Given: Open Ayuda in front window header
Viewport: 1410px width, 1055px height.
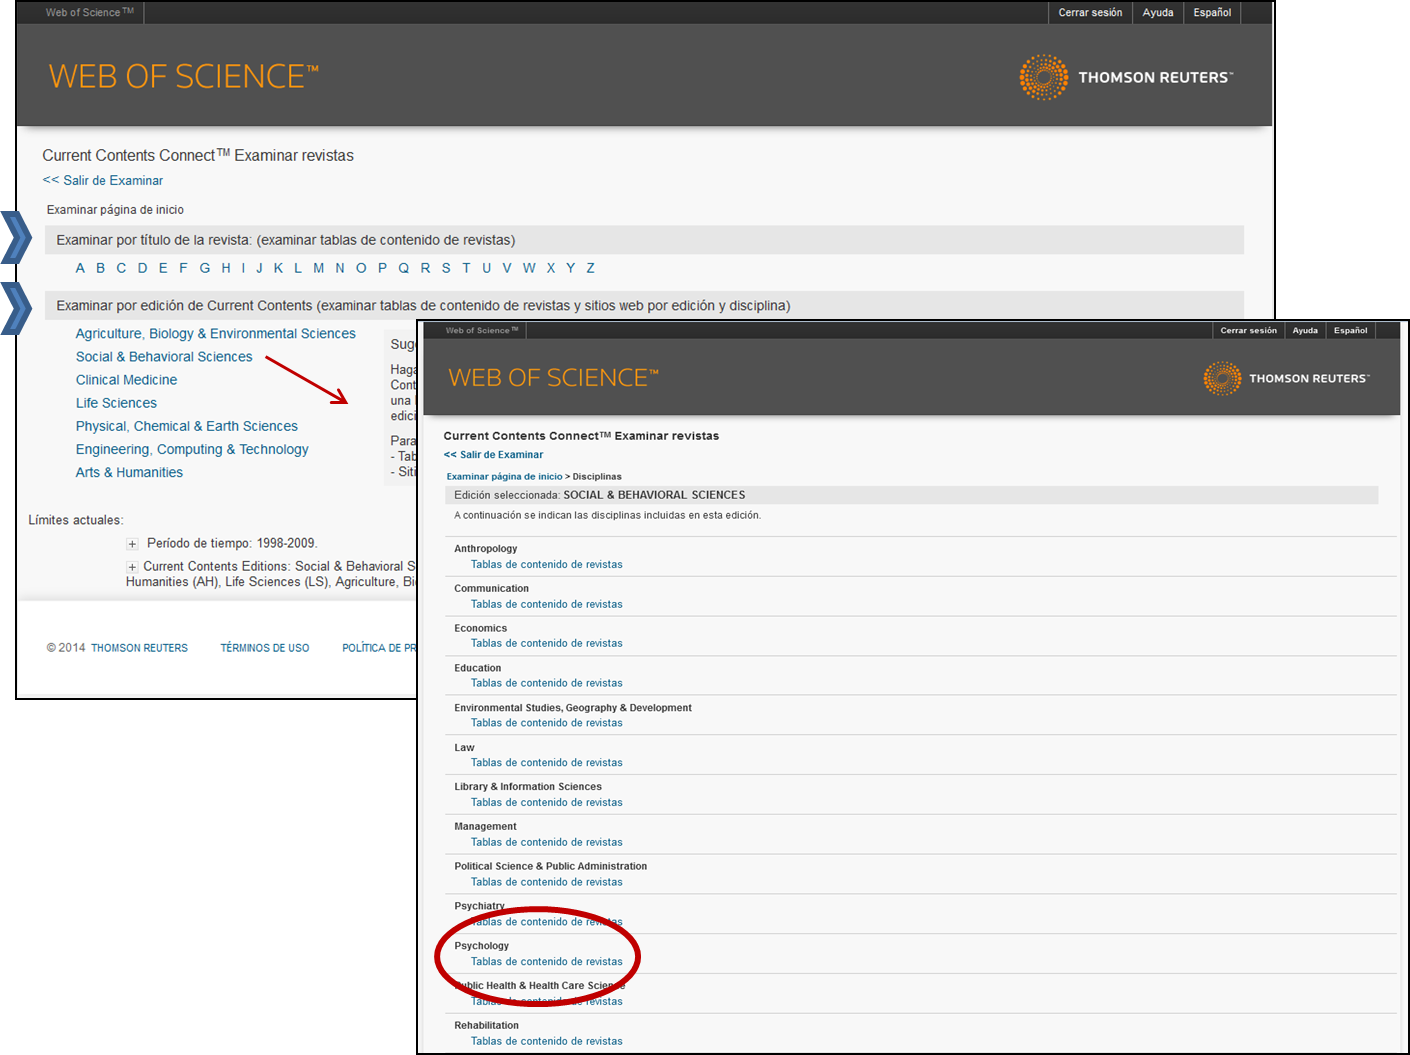Looking at the screenshot, I should (x=1305, y=331).
